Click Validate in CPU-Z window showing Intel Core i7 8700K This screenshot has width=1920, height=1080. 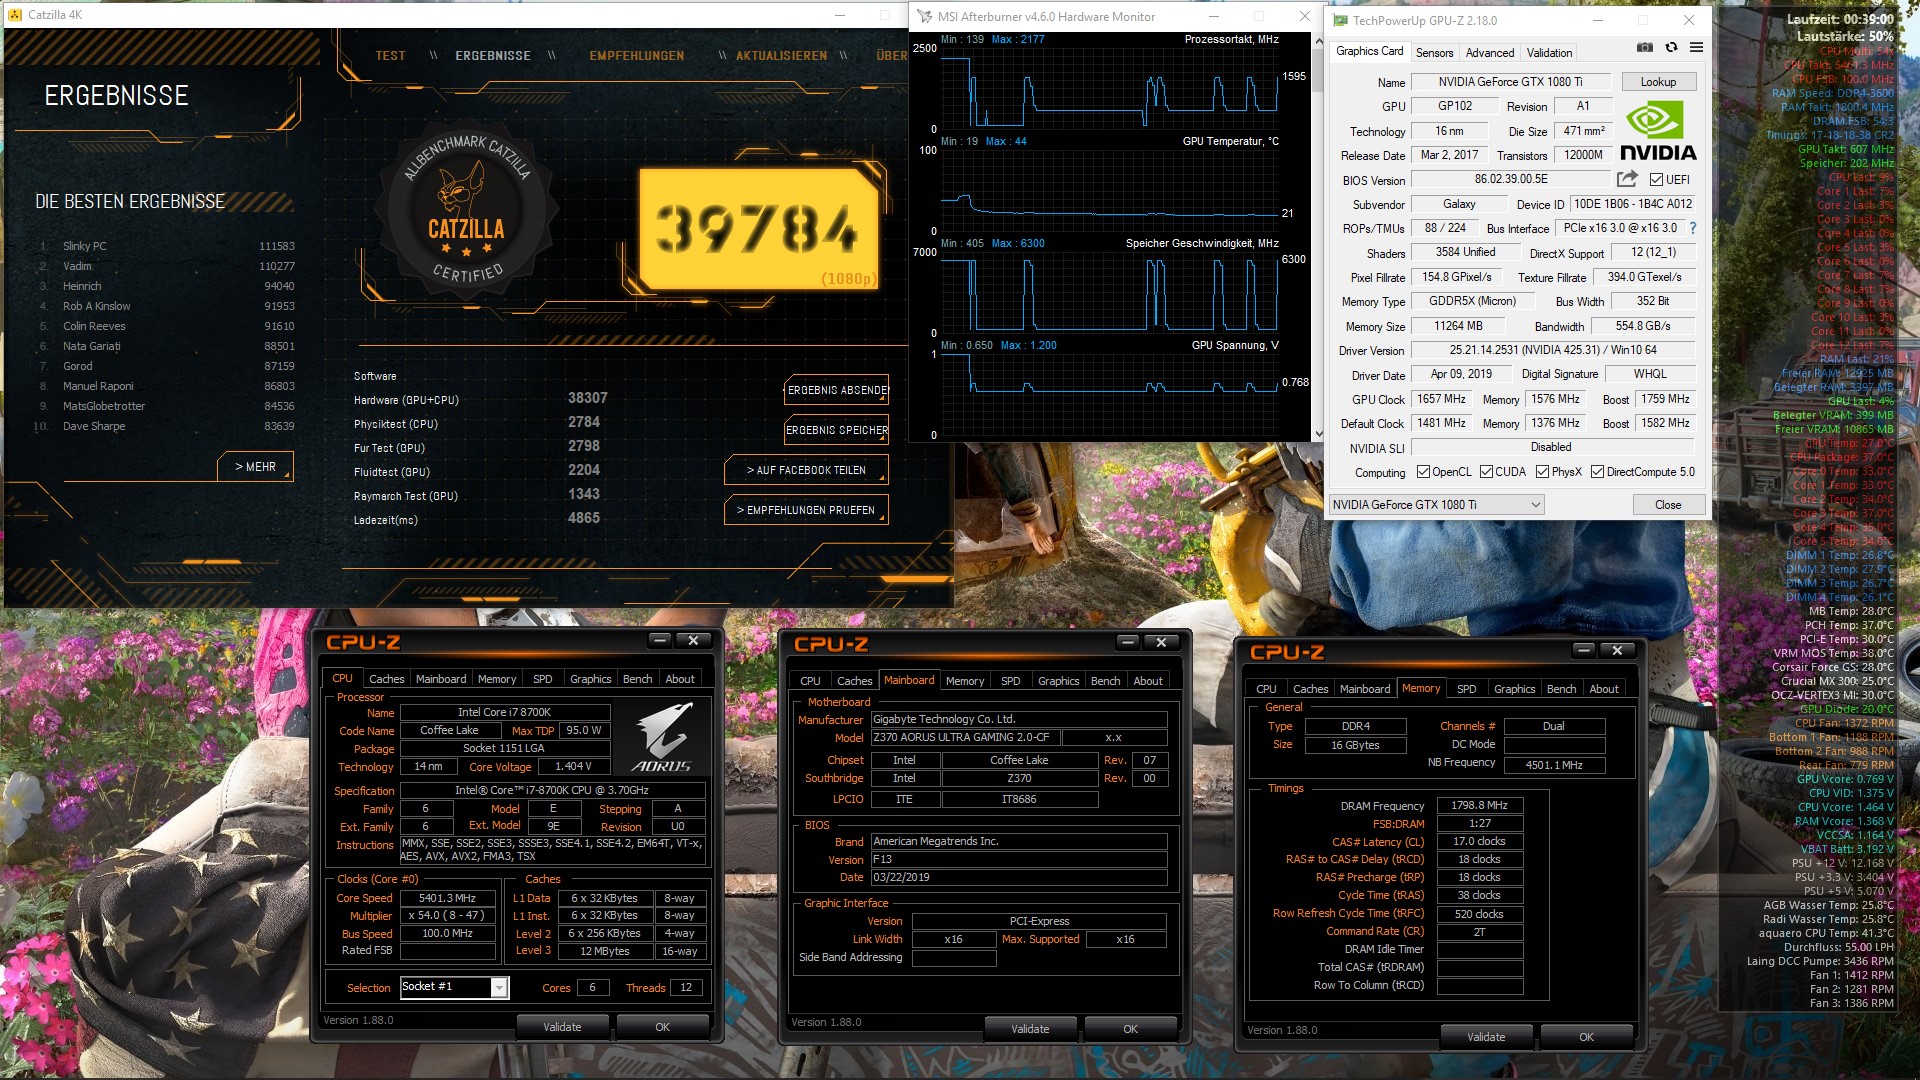click(x=562, y=1027)
